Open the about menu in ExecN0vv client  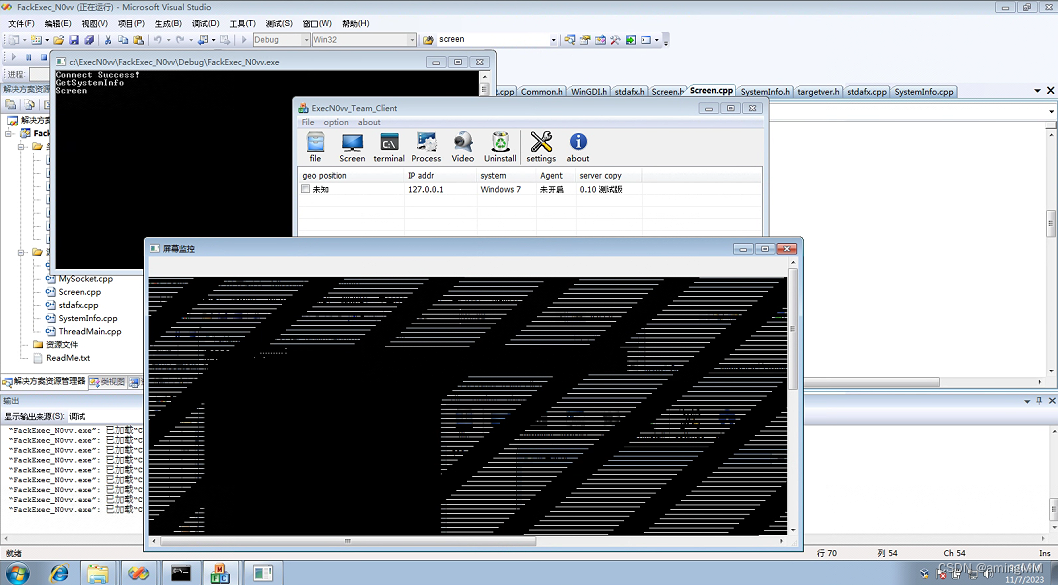pyautogui.click(x=368, y=122)
